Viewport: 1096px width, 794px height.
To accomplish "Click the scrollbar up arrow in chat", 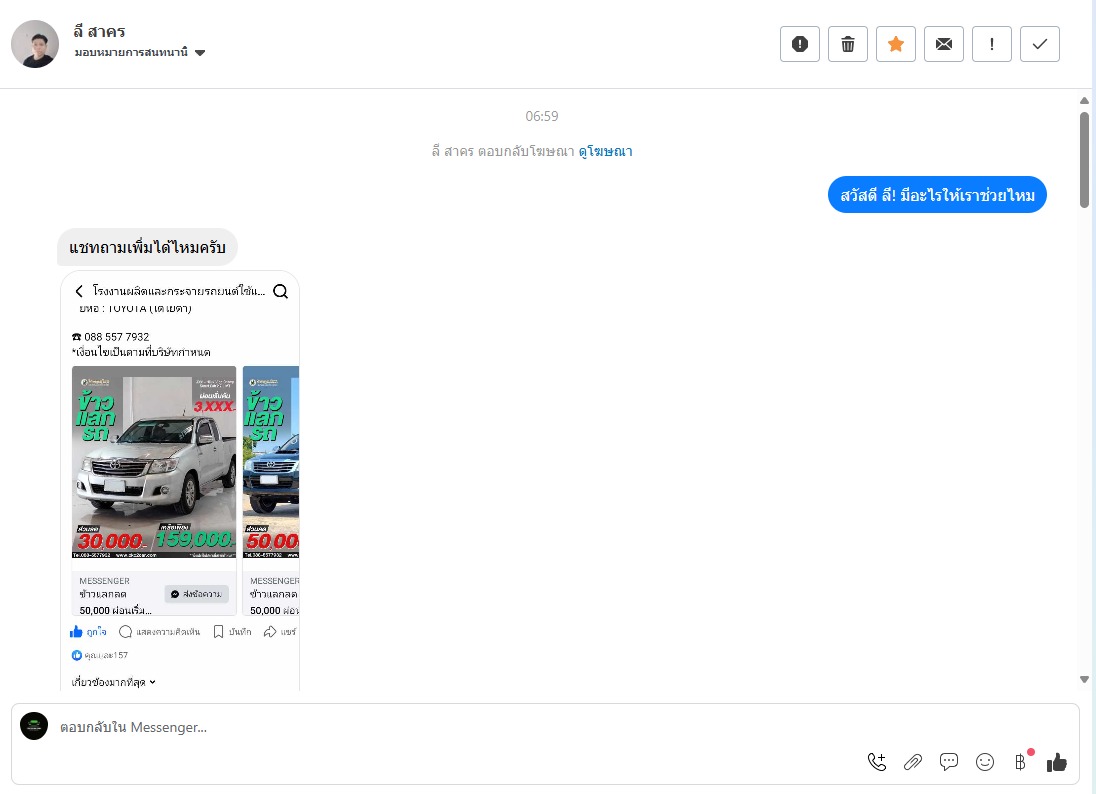I will 1084,101.
